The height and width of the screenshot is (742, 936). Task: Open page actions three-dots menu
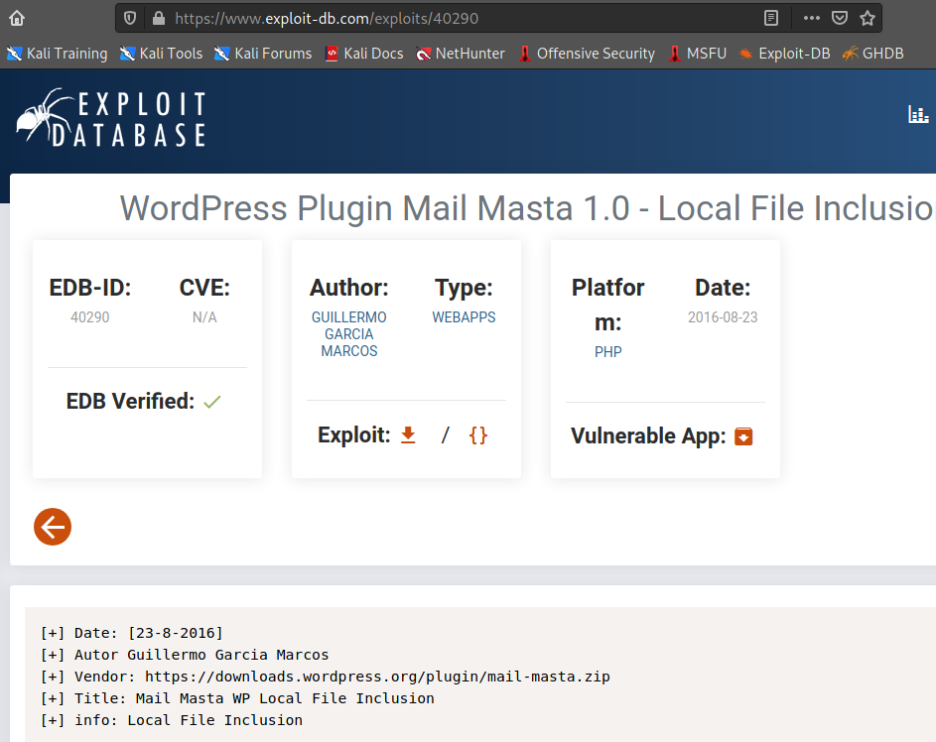click(811, 19)
